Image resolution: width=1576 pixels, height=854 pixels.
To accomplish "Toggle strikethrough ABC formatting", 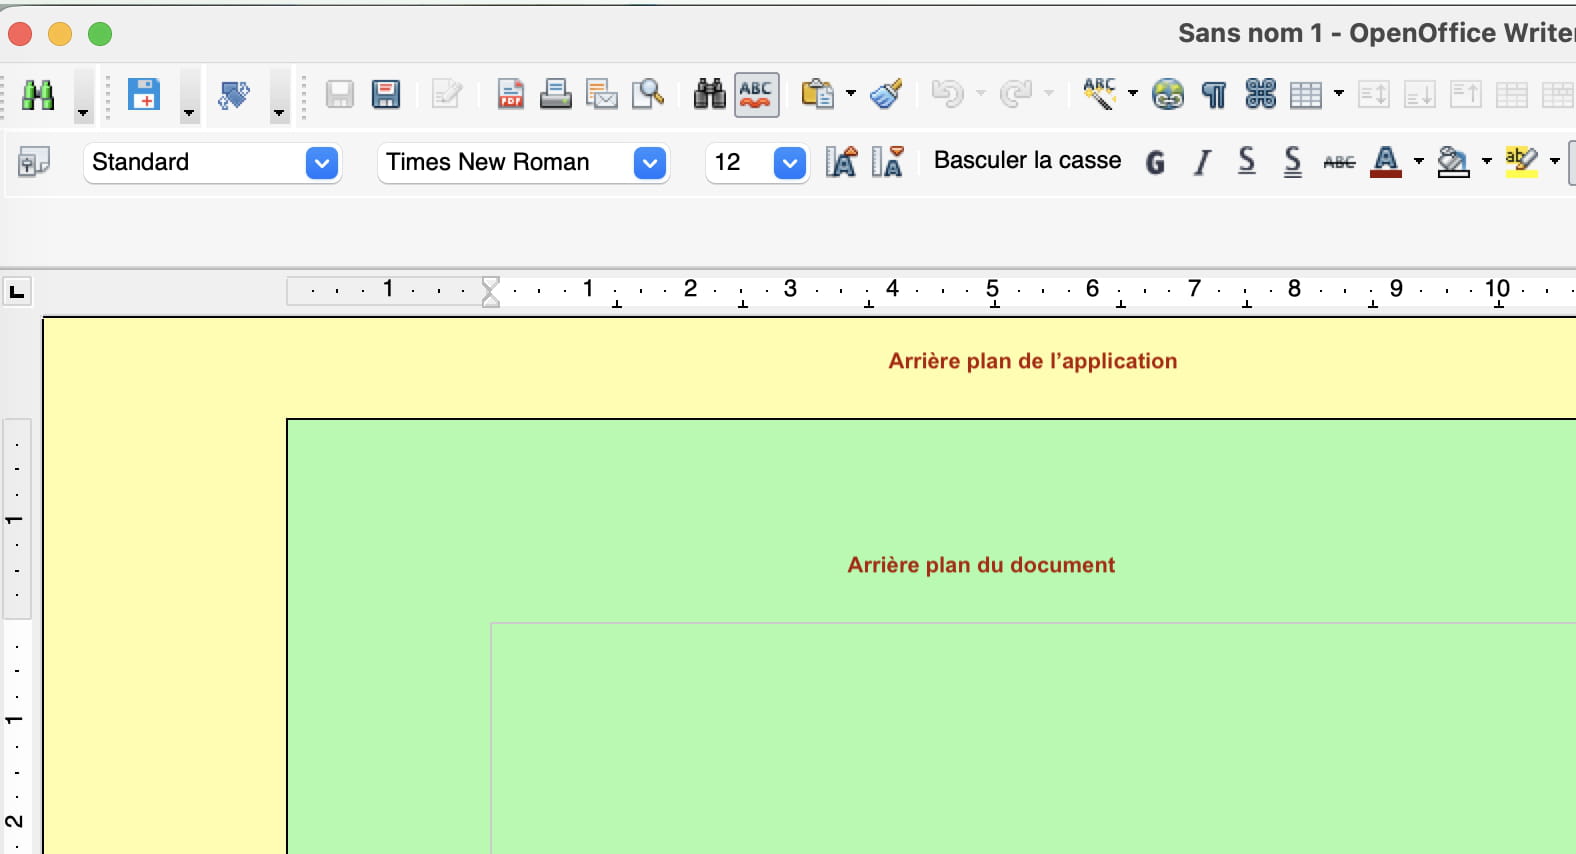I will 1339,162.
